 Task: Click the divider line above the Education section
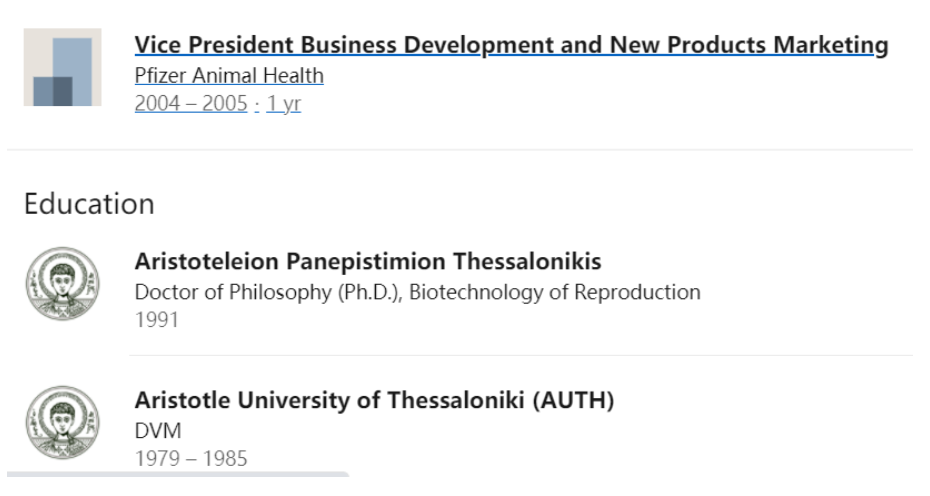[460, 150]
